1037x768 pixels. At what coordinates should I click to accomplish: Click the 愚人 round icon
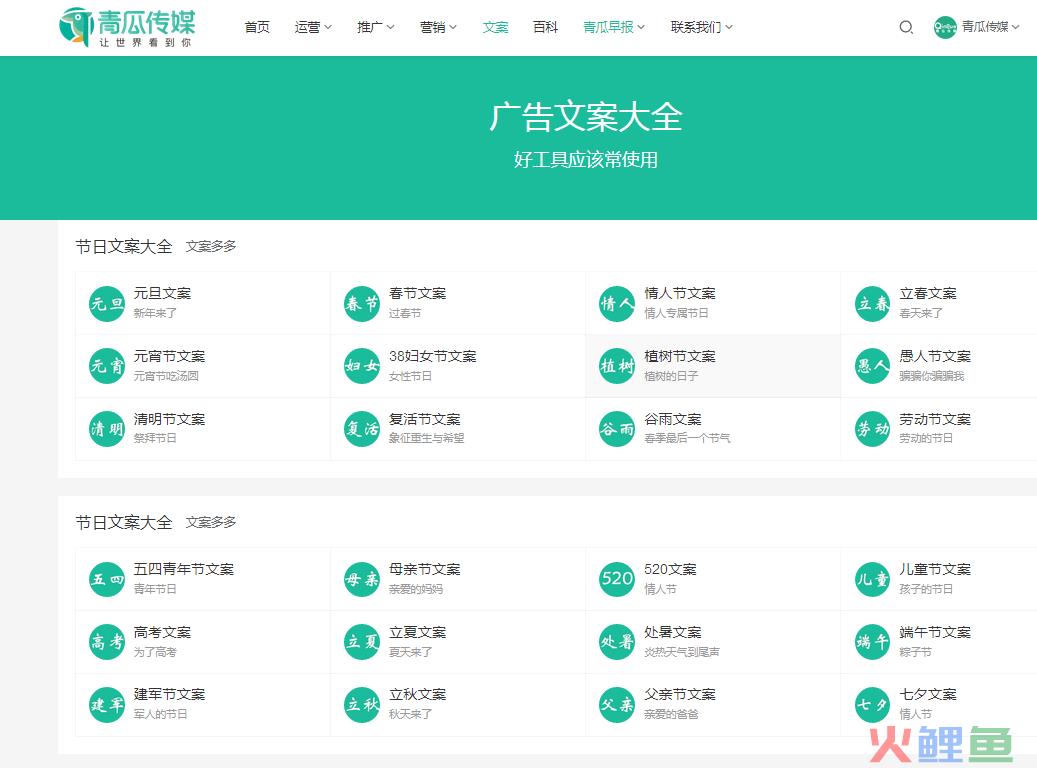(872, 366)
